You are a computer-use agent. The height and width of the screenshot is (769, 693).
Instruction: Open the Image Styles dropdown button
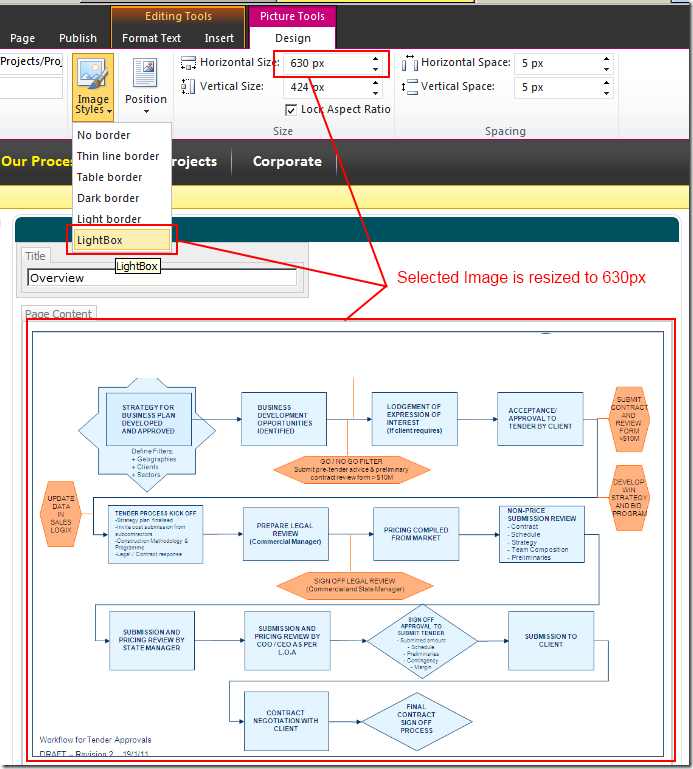click(x=92, y=88)
